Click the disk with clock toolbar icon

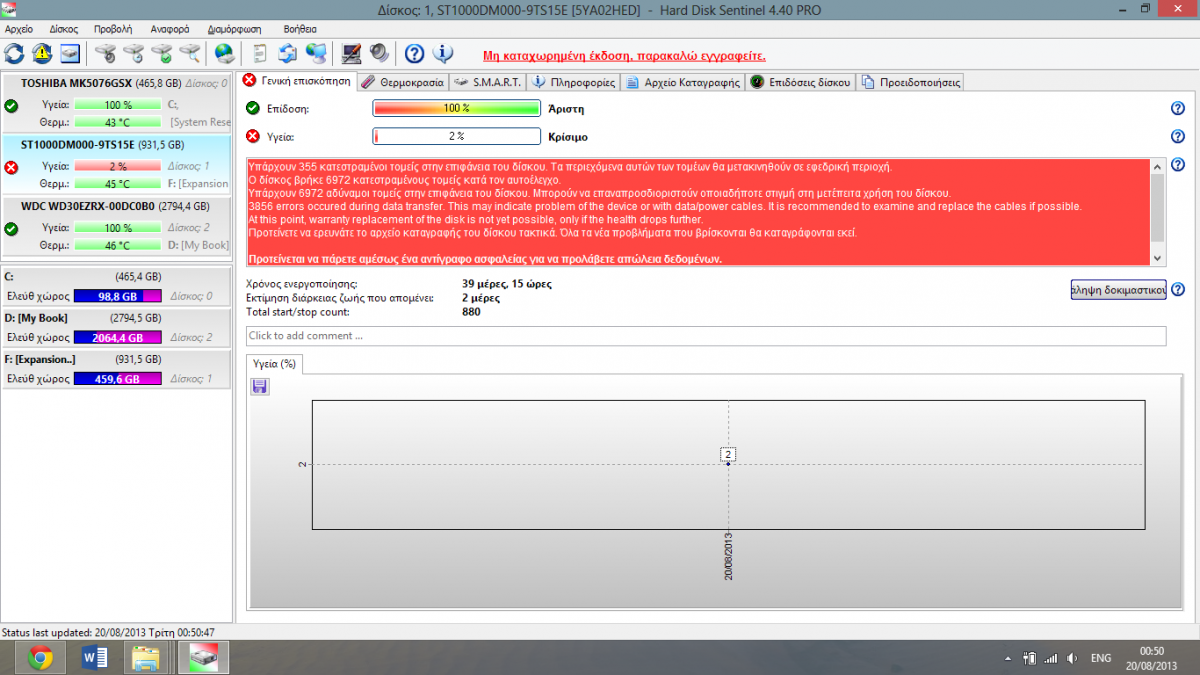pyautogui.click(x=133, y=53)
